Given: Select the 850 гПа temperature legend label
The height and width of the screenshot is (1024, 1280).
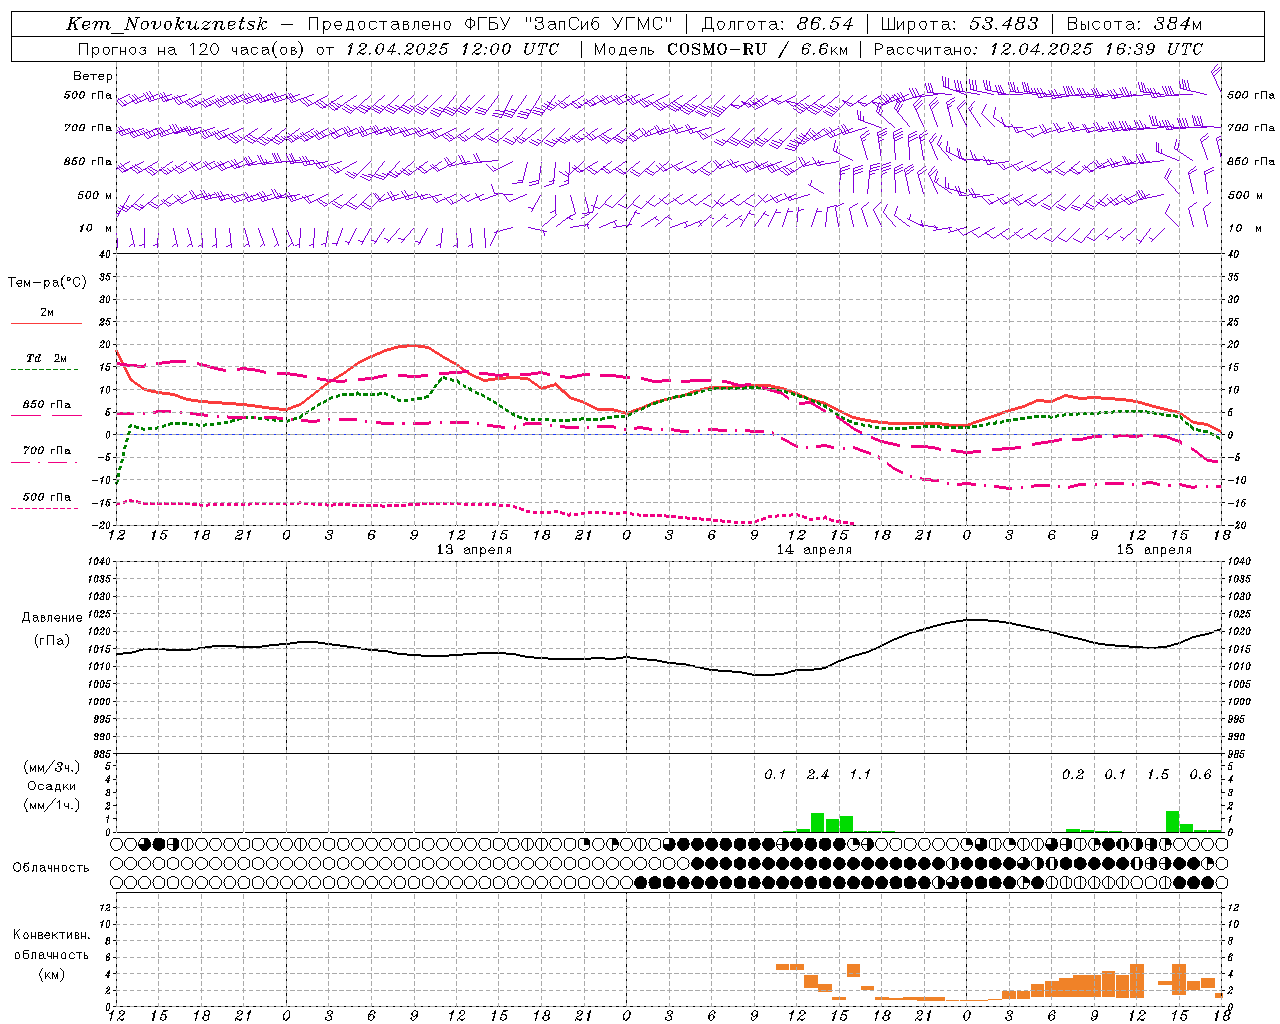Looking at the screenshot, I should pos(47,405).
